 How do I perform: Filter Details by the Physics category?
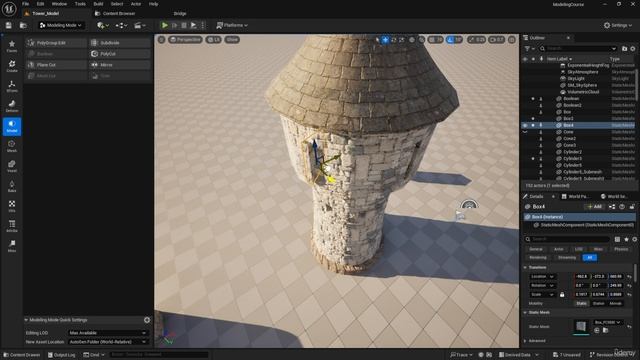621,249
